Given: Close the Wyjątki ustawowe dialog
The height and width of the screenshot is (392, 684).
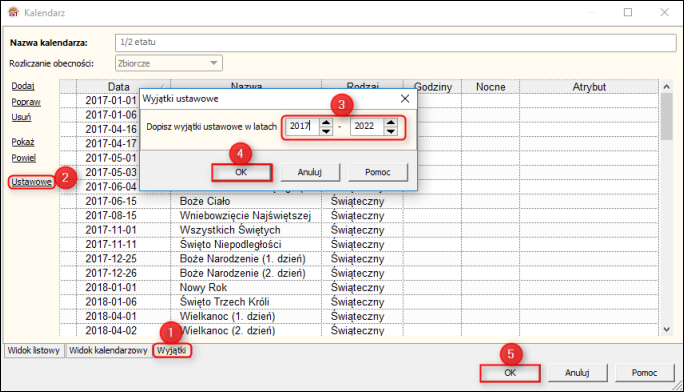Looking at the screenshot, I should pos(405,99).
